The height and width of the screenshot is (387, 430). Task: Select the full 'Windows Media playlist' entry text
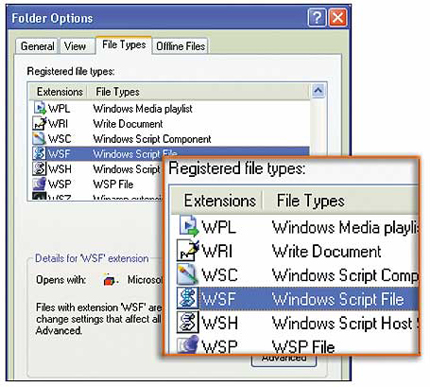tap(143, 109)
